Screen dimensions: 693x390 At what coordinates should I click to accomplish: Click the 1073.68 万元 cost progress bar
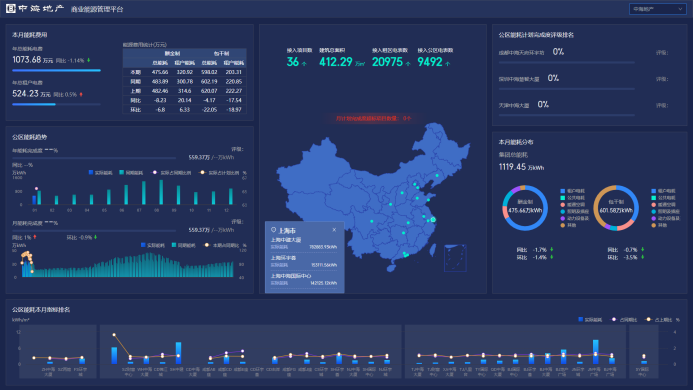[x=57, y=70]
